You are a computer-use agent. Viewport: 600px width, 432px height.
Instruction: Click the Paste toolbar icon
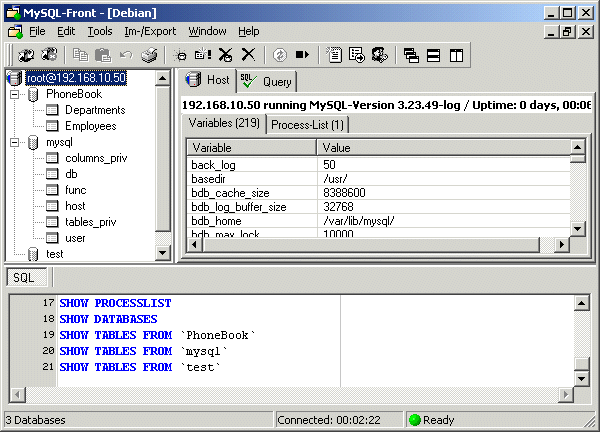[x=103, y=55]
